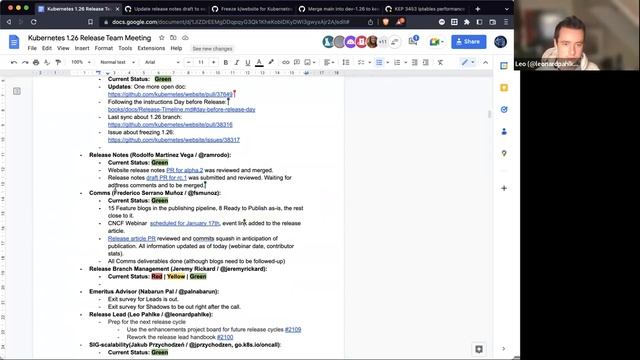Open the Google account avatar

pos(500,42)
